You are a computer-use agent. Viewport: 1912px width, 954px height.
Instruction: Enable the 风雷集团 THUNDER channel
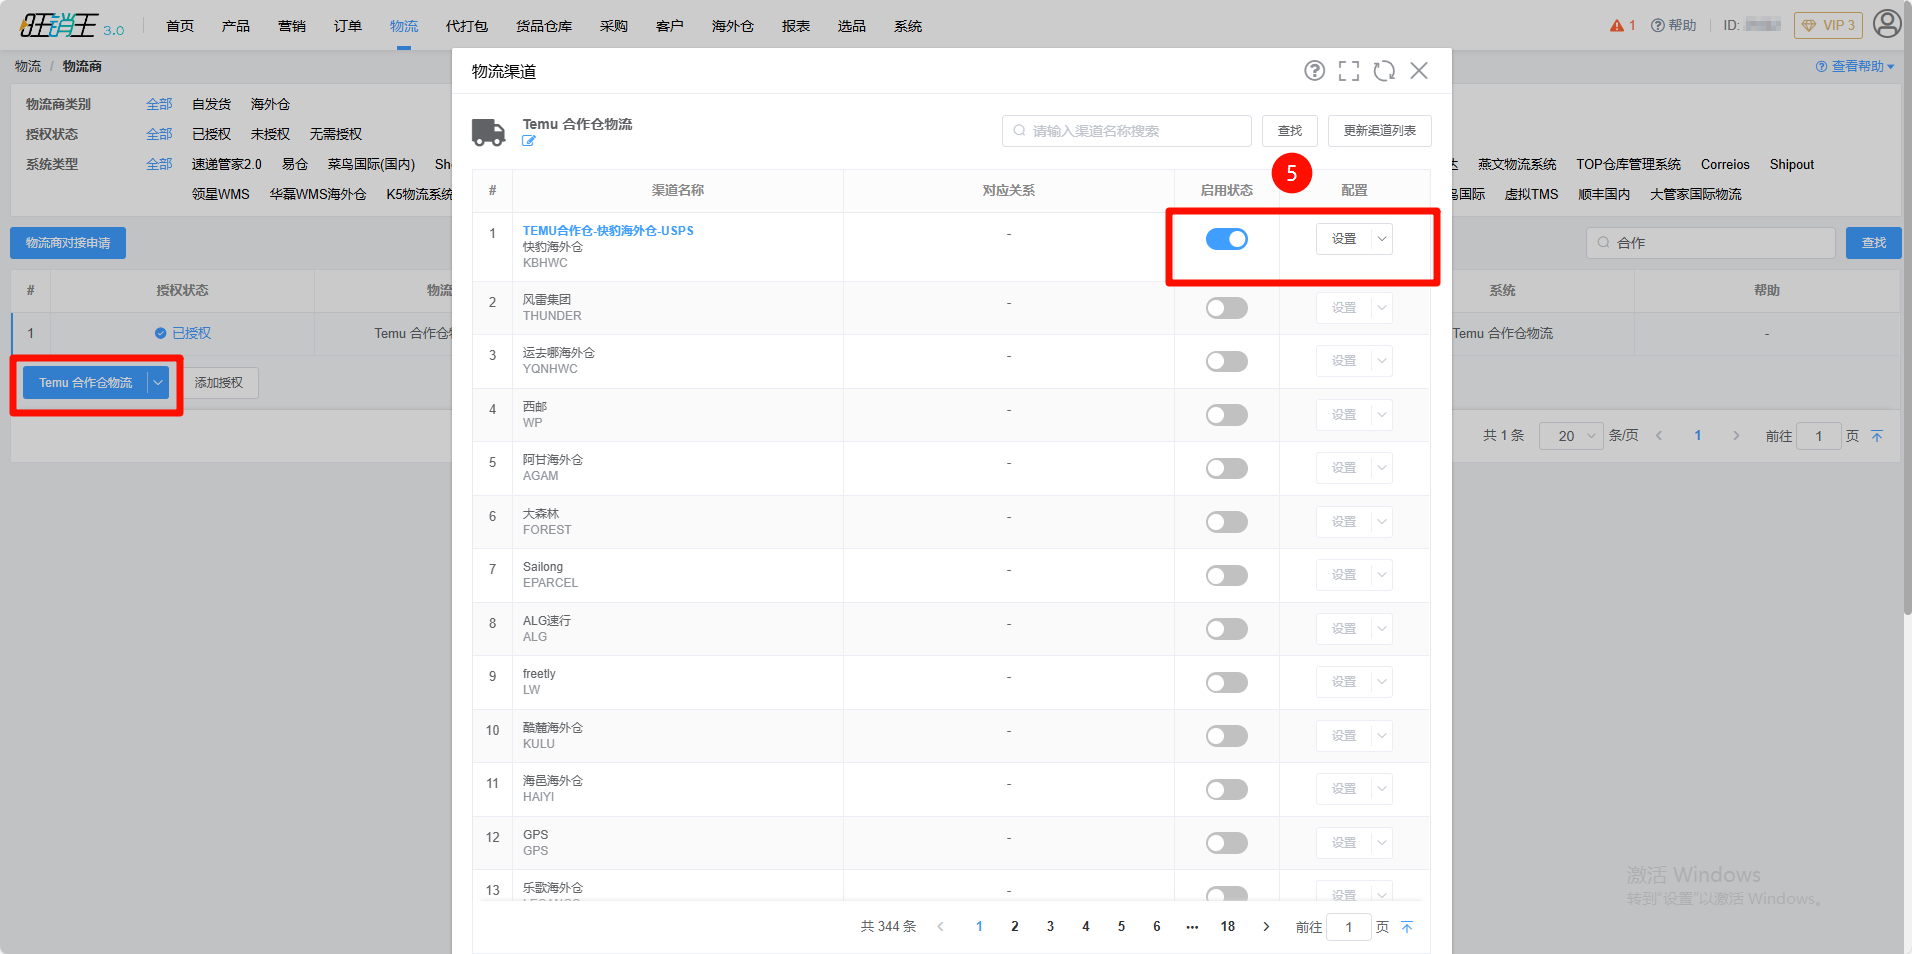(1227, 308)
